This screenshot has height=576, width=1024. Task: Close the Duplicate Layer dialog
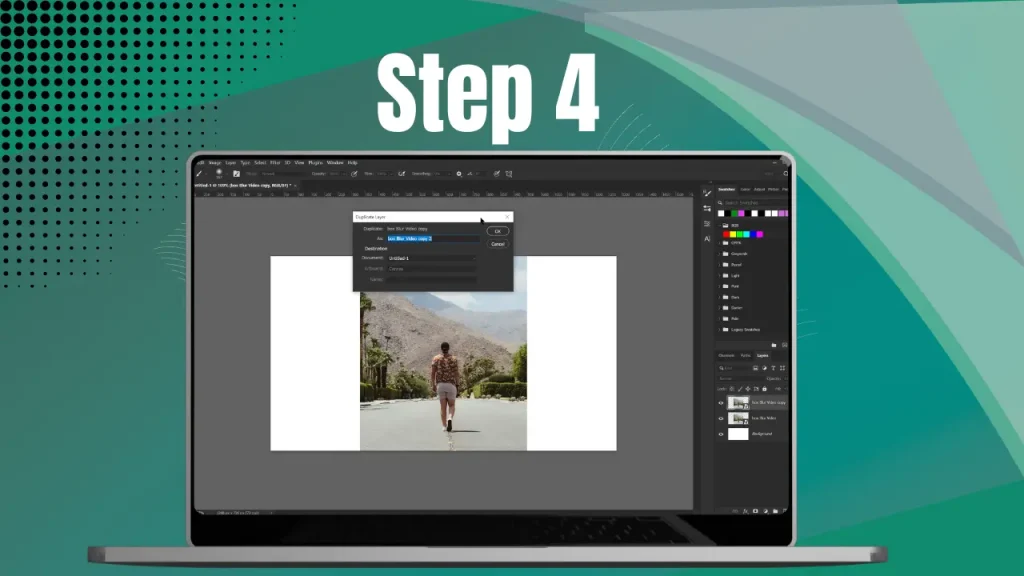pyautogui.click(x=507, y=217)
